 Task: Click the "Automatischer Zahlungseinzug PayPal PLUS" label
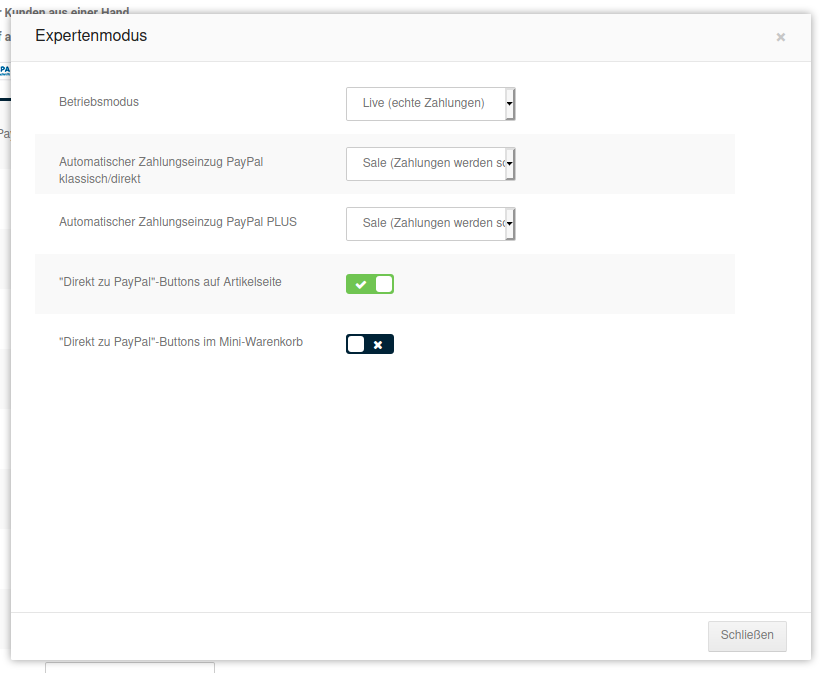click(x=178, y=222)
